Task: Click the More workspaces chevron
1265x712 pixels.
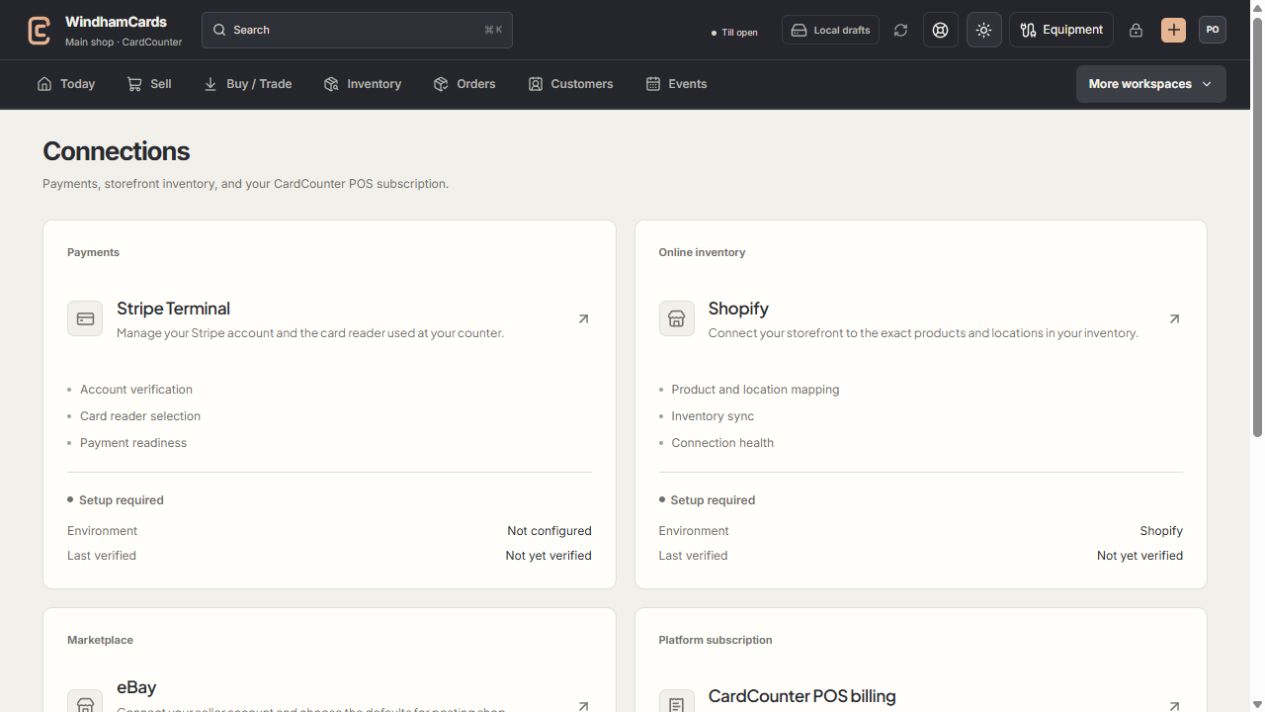Action: pos(1206,84)
